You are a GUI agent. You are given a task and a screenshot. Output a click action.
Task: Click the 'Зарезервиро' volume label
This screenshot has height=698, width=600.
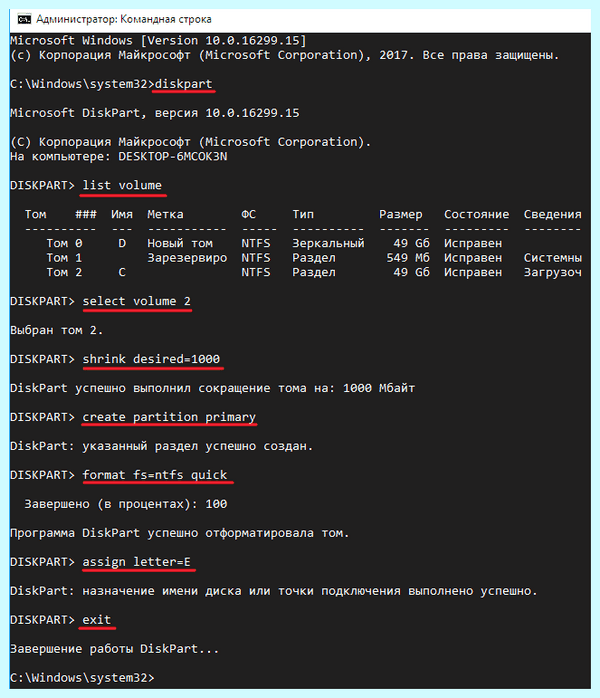pos(187,258)
